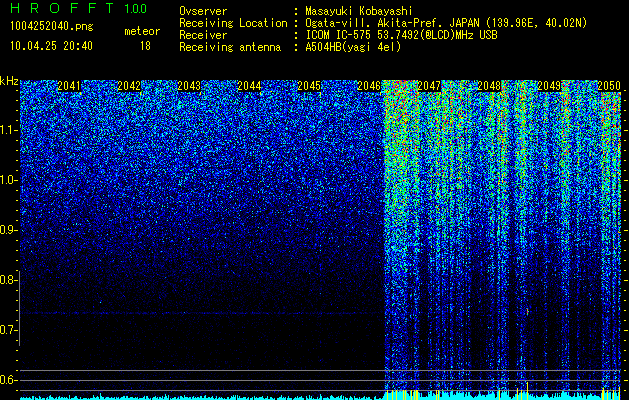This screenshot has height=400, width=629.
Task: Click the 0.8 frequency axis label
Action: click(x=8, y=280)
